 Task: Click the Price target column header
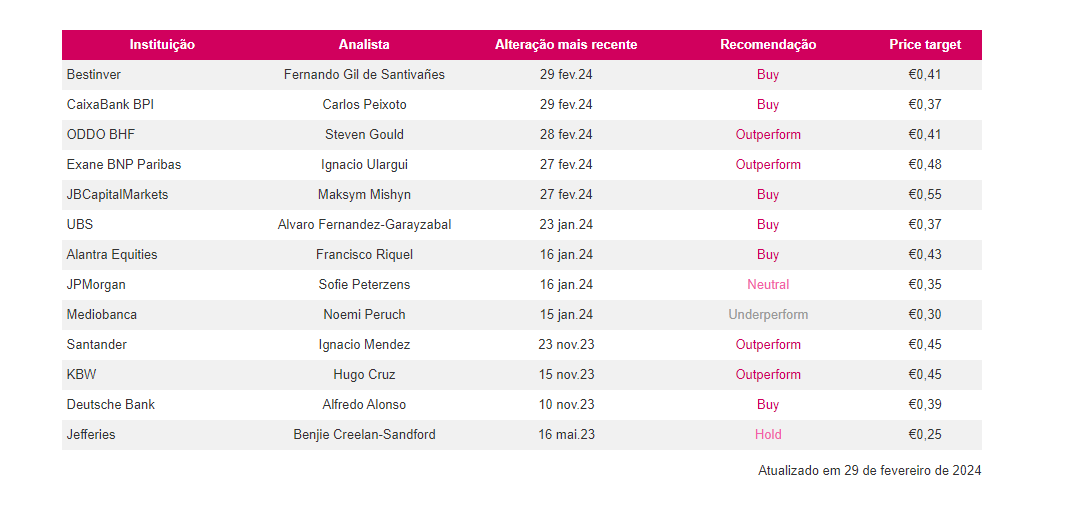925,45
